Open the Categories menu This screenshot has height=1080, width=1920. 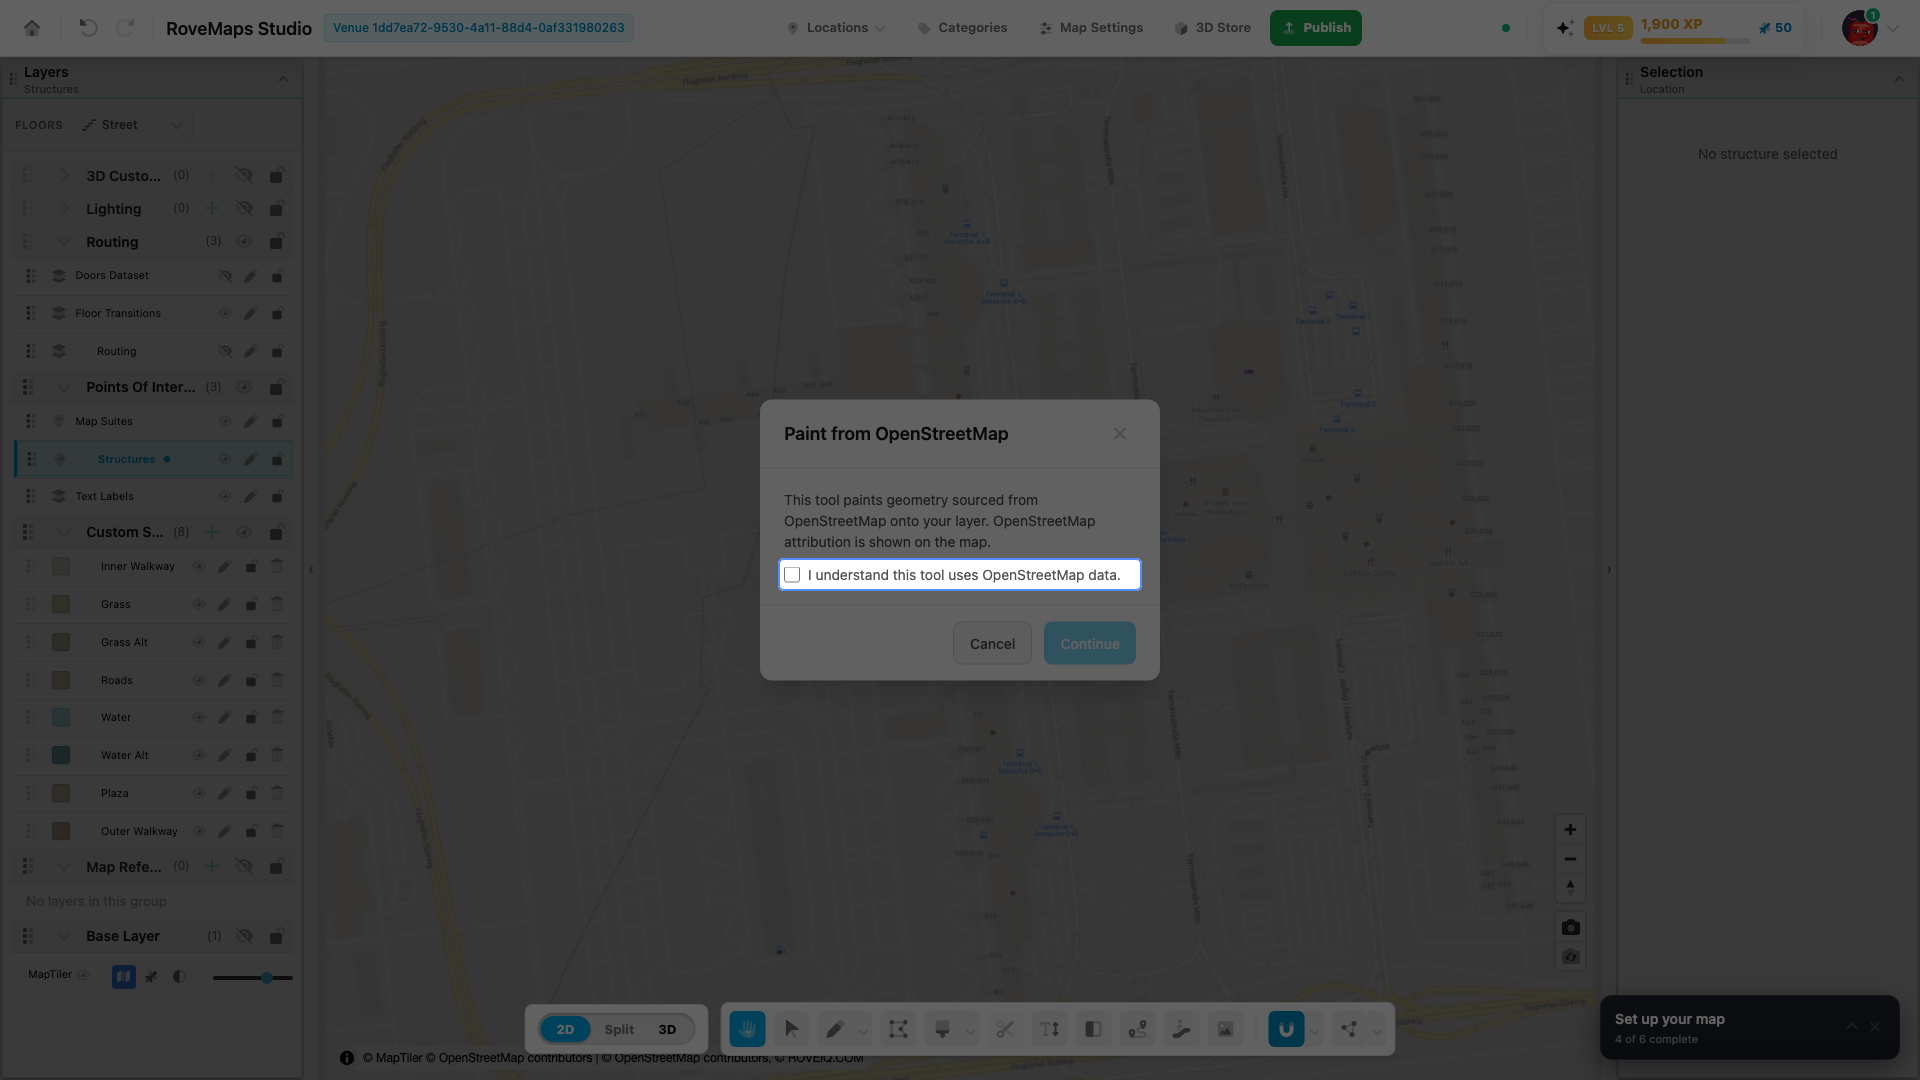pyautogui.click(x=962, y=28)
